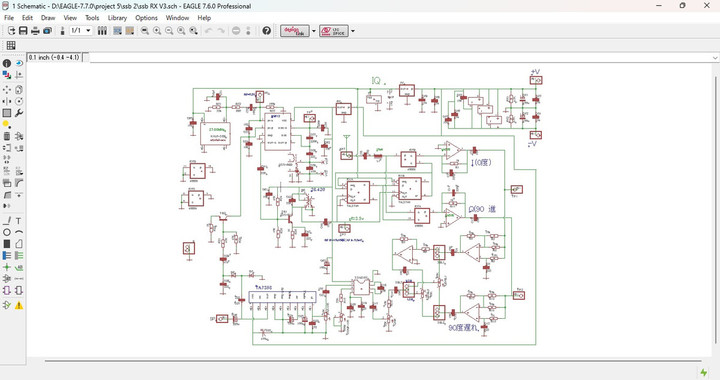Screen dimensions: 720x380
Task: Click the Grid settings icon
Action: point(11,45)
